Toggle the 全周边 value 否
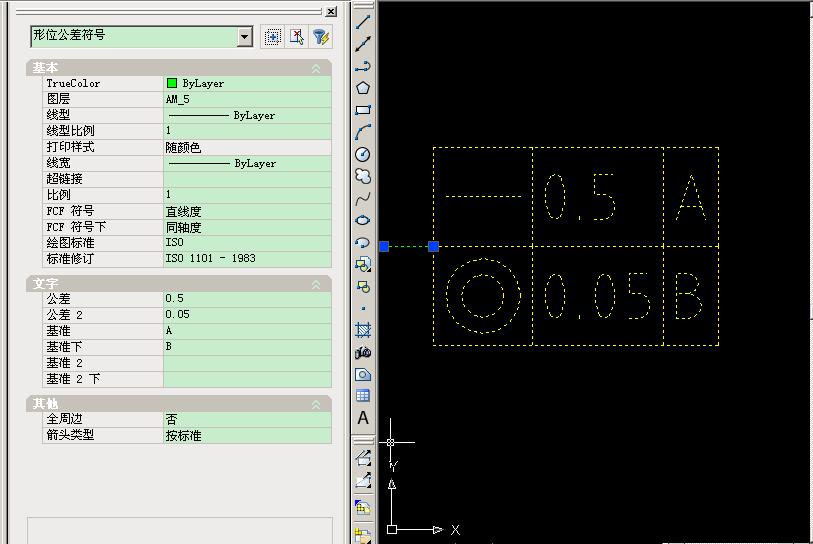Viewport: 813px width, 544px height. click(247, 419)
